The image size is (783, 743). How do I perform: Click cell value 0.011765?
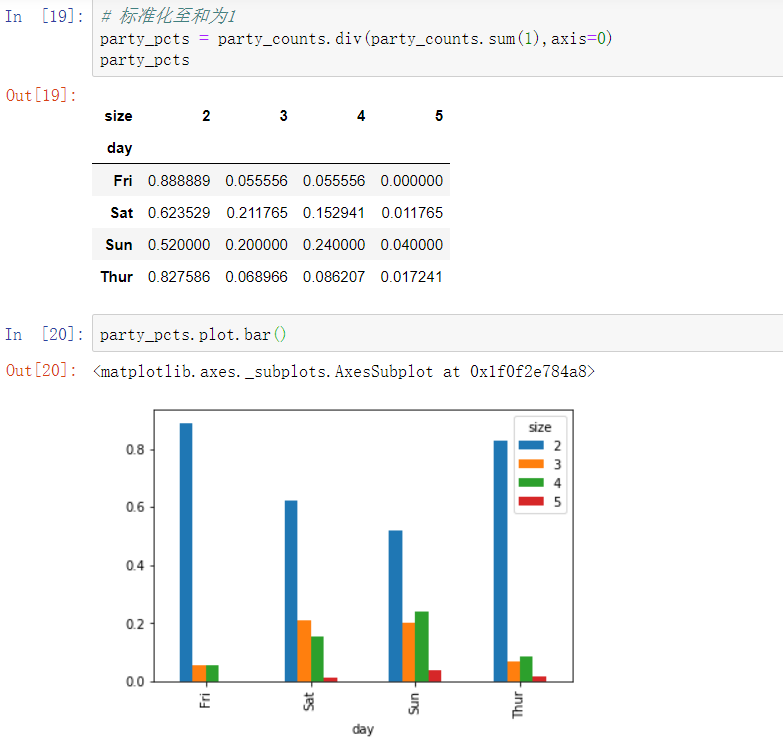pos(412,213)
